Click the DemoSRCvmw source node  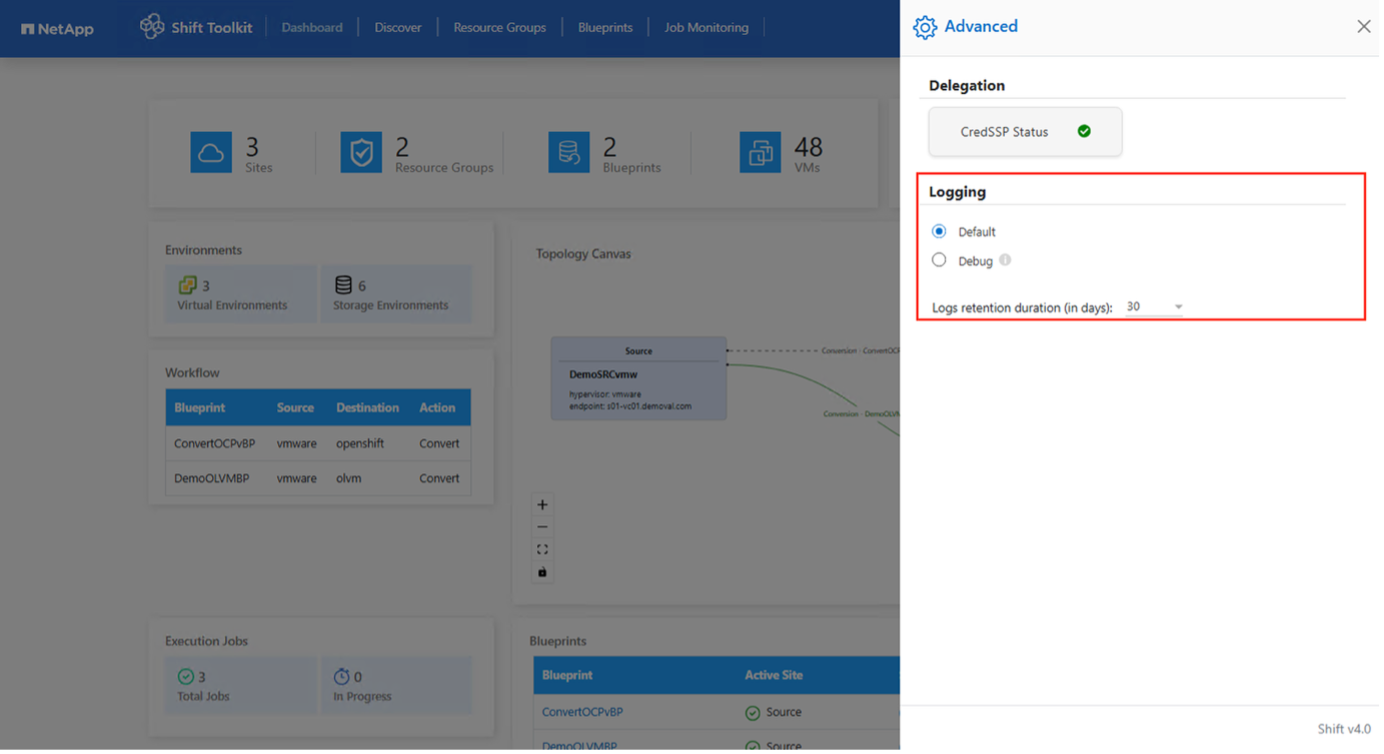(638, 378)
